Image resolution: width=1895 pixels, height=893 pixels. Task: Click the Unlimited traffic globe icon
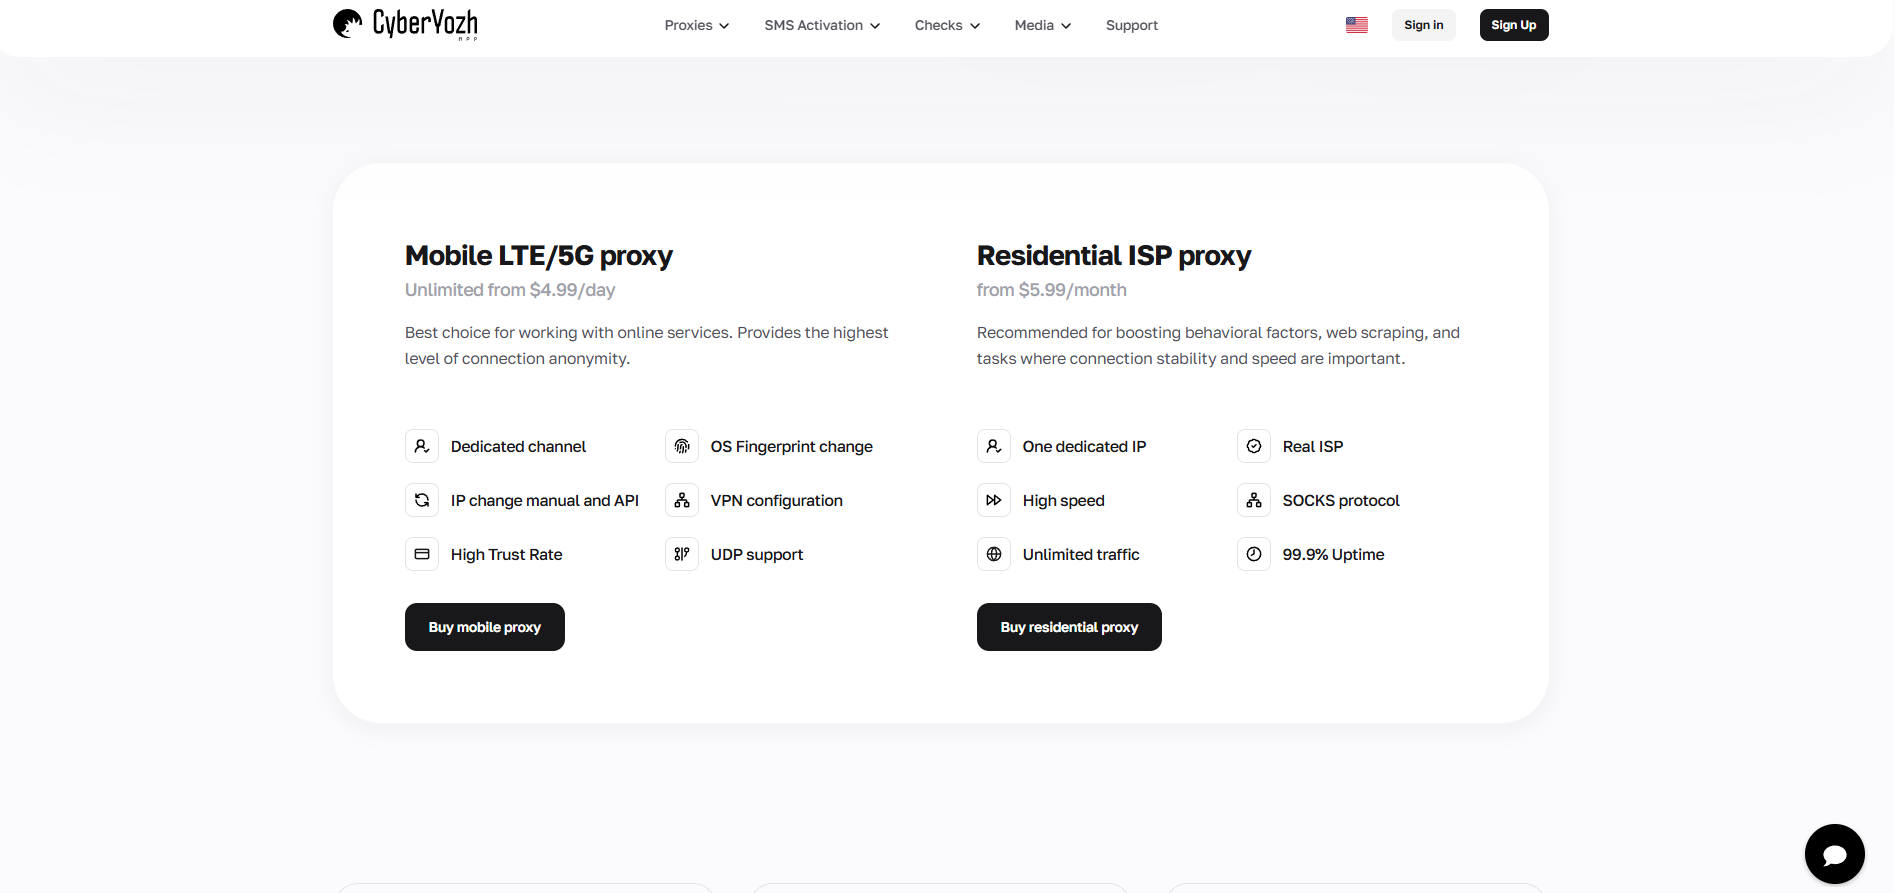coord(994,554)
